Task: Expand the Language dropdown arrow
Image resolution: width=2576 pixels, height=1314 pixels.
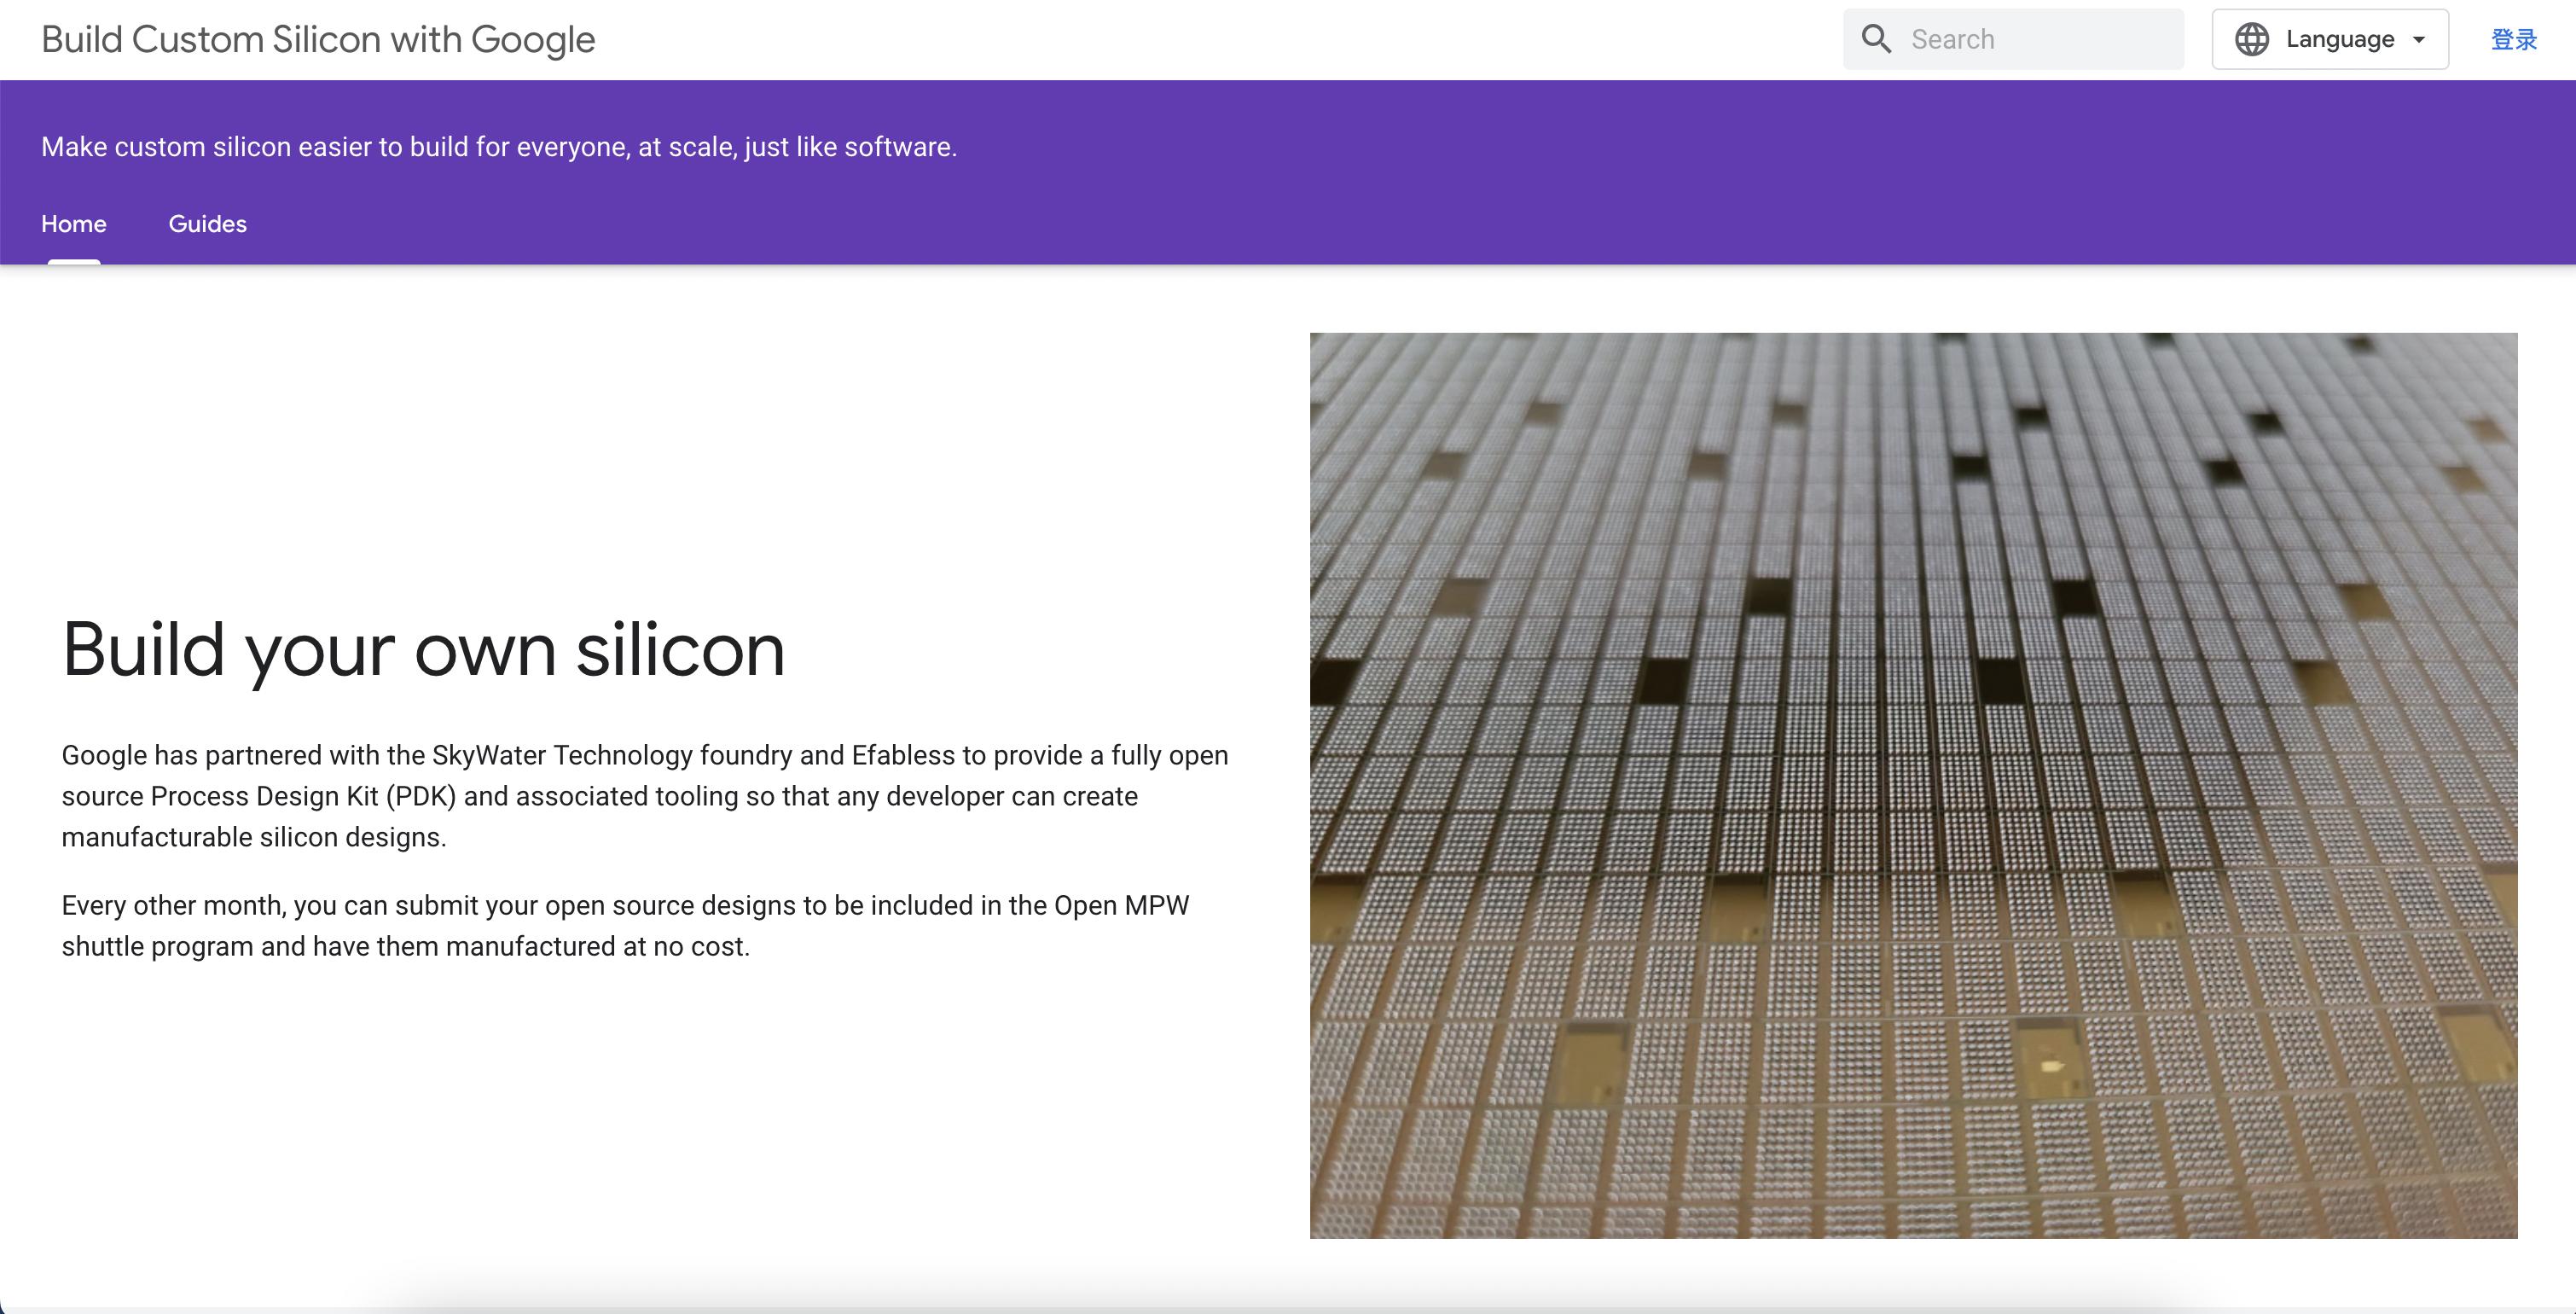Action: point(2419,40)
